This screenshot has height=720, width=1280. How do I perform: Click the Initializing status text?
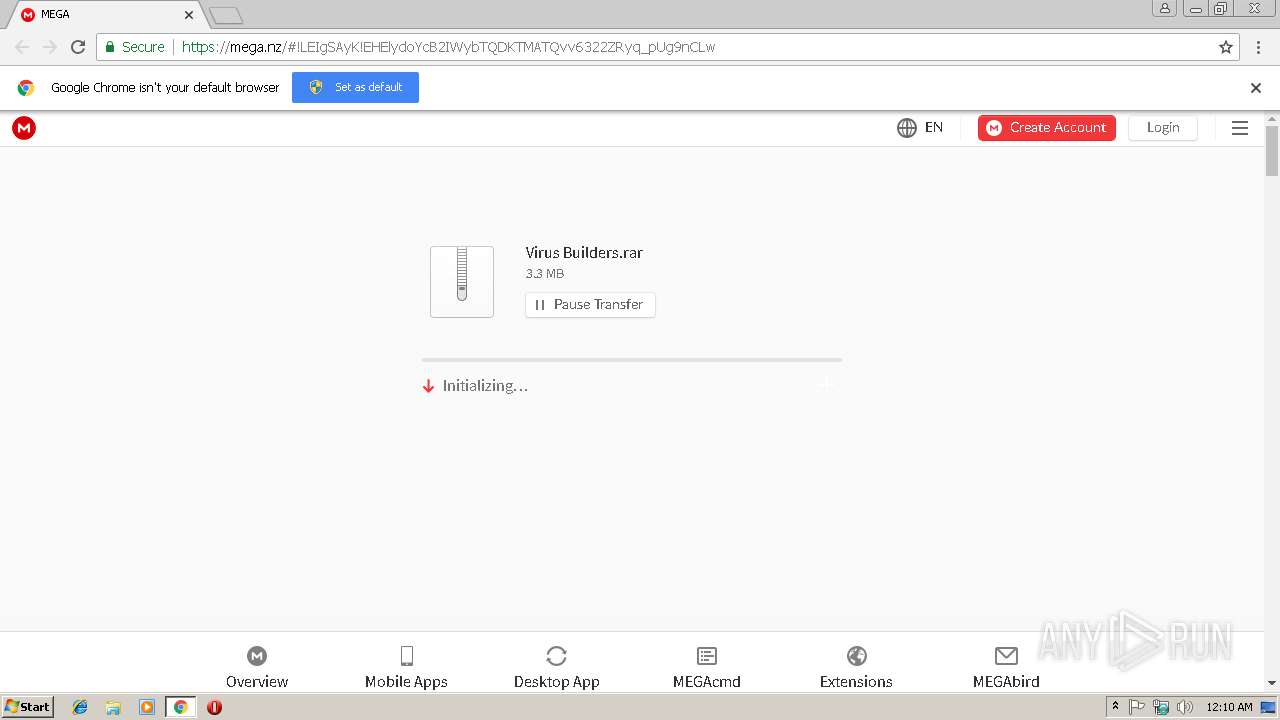click(485, 386)
